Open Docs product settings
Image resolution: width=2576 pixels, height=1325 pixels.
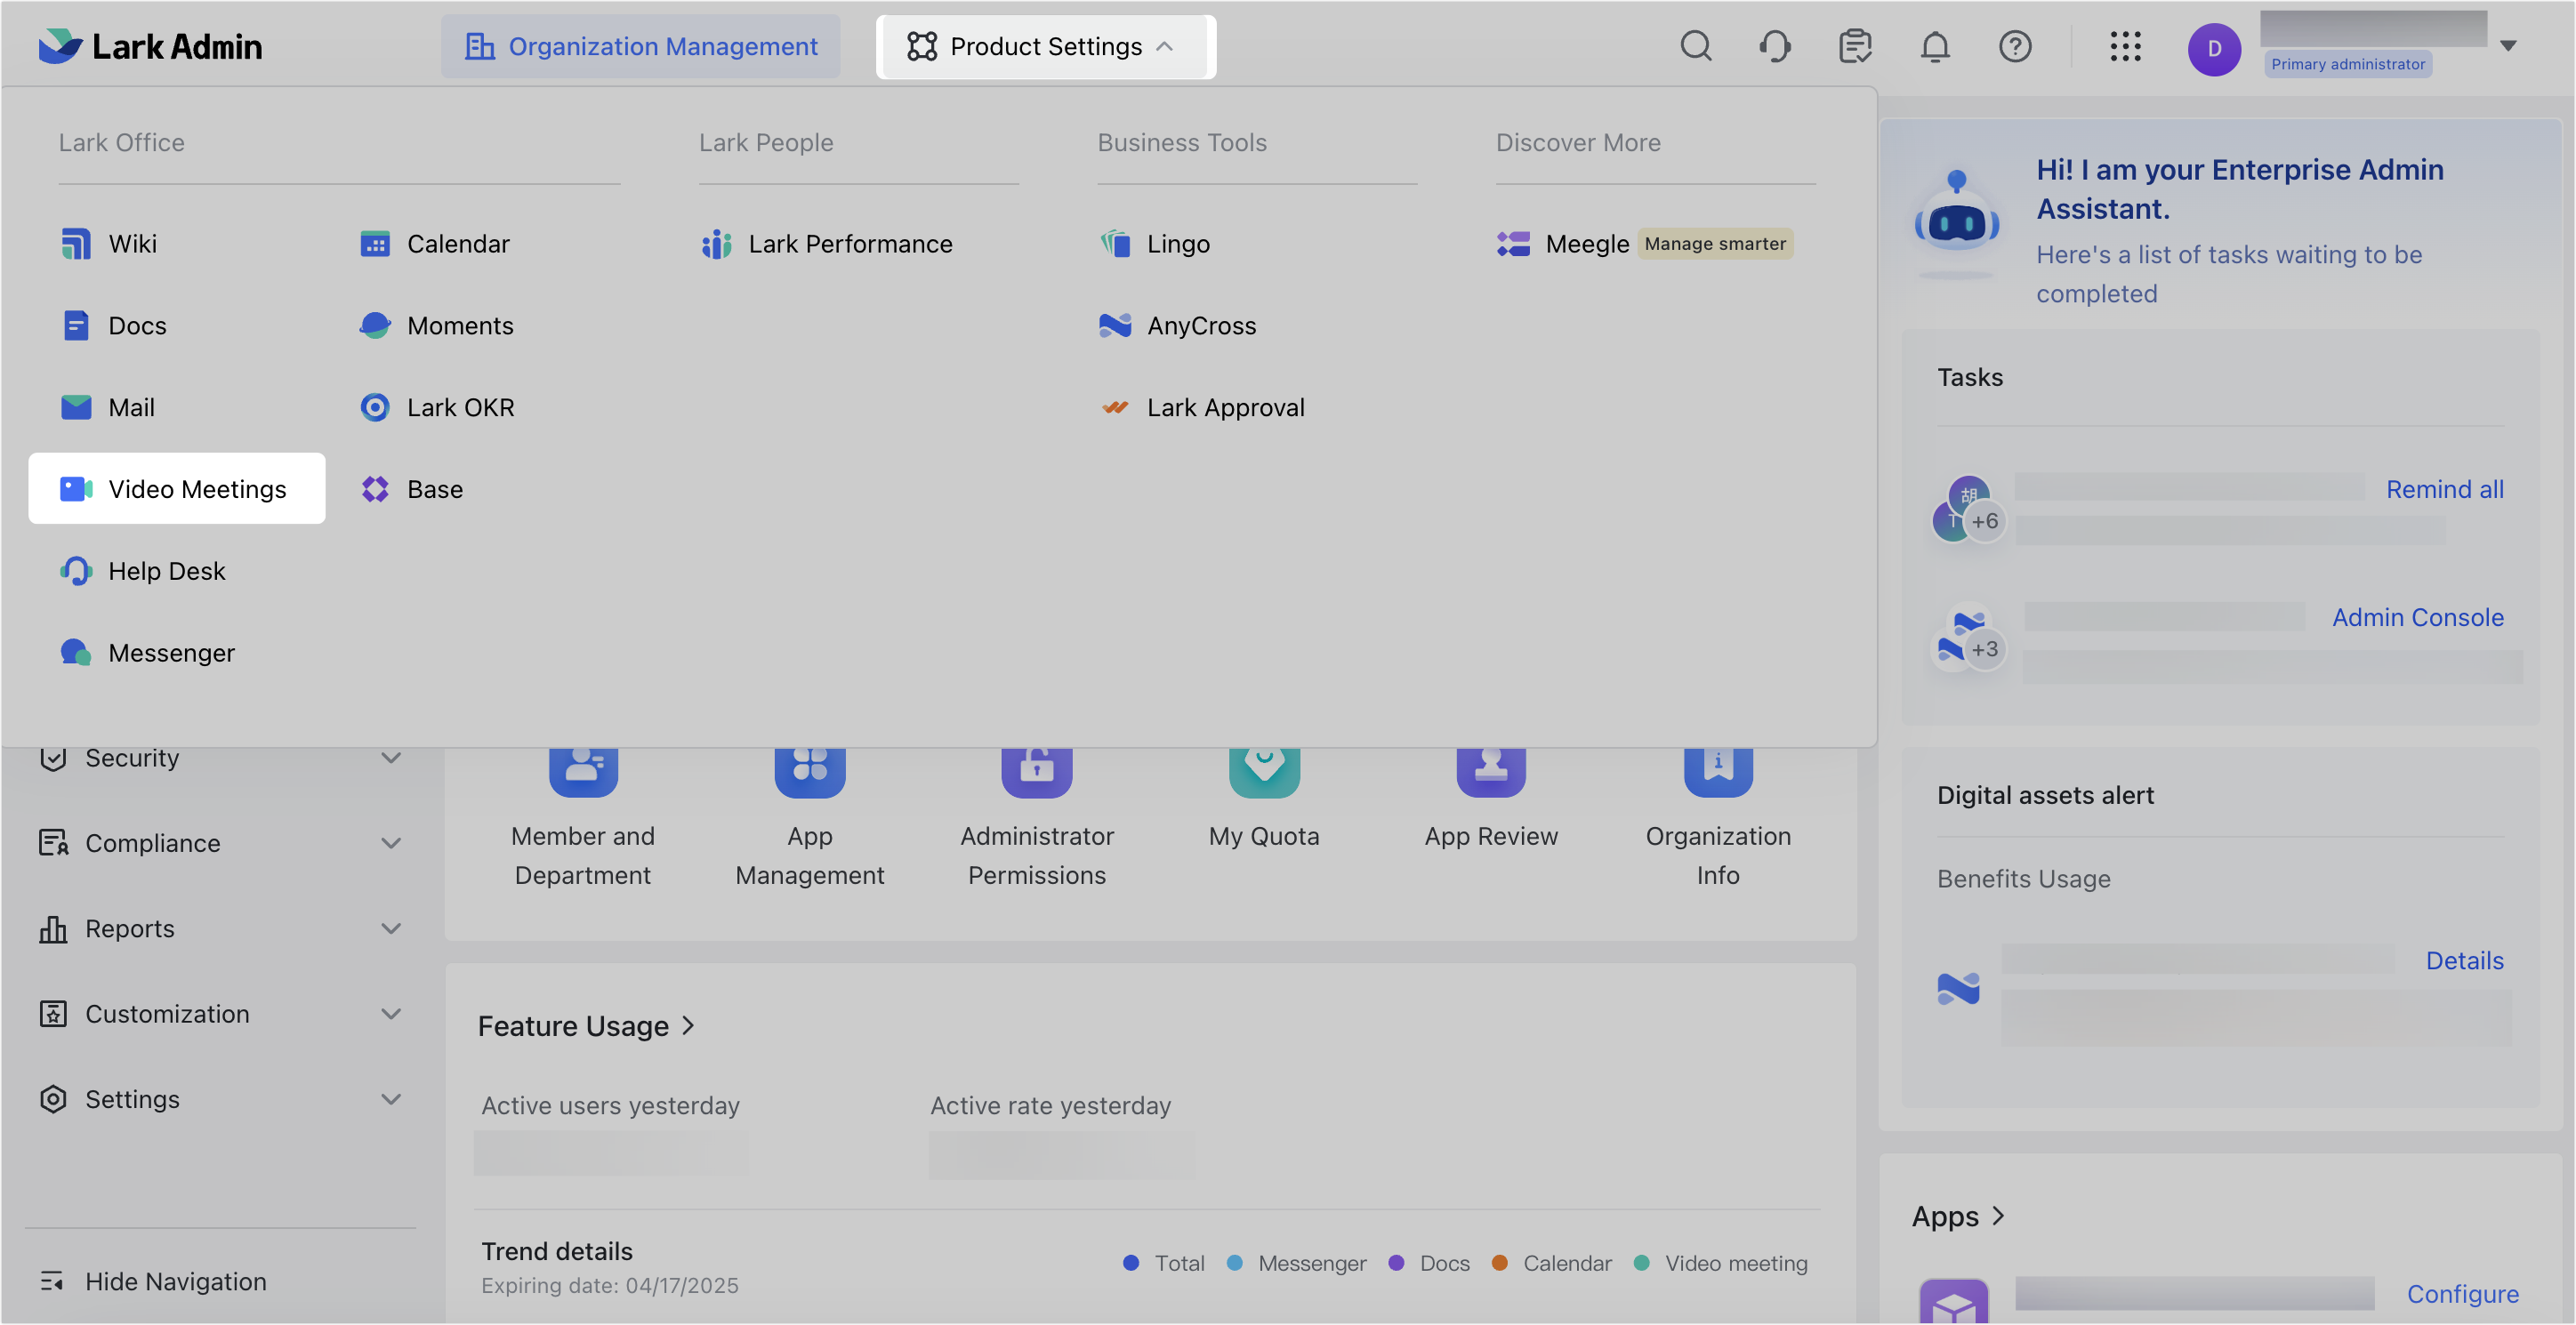[113, 325]
